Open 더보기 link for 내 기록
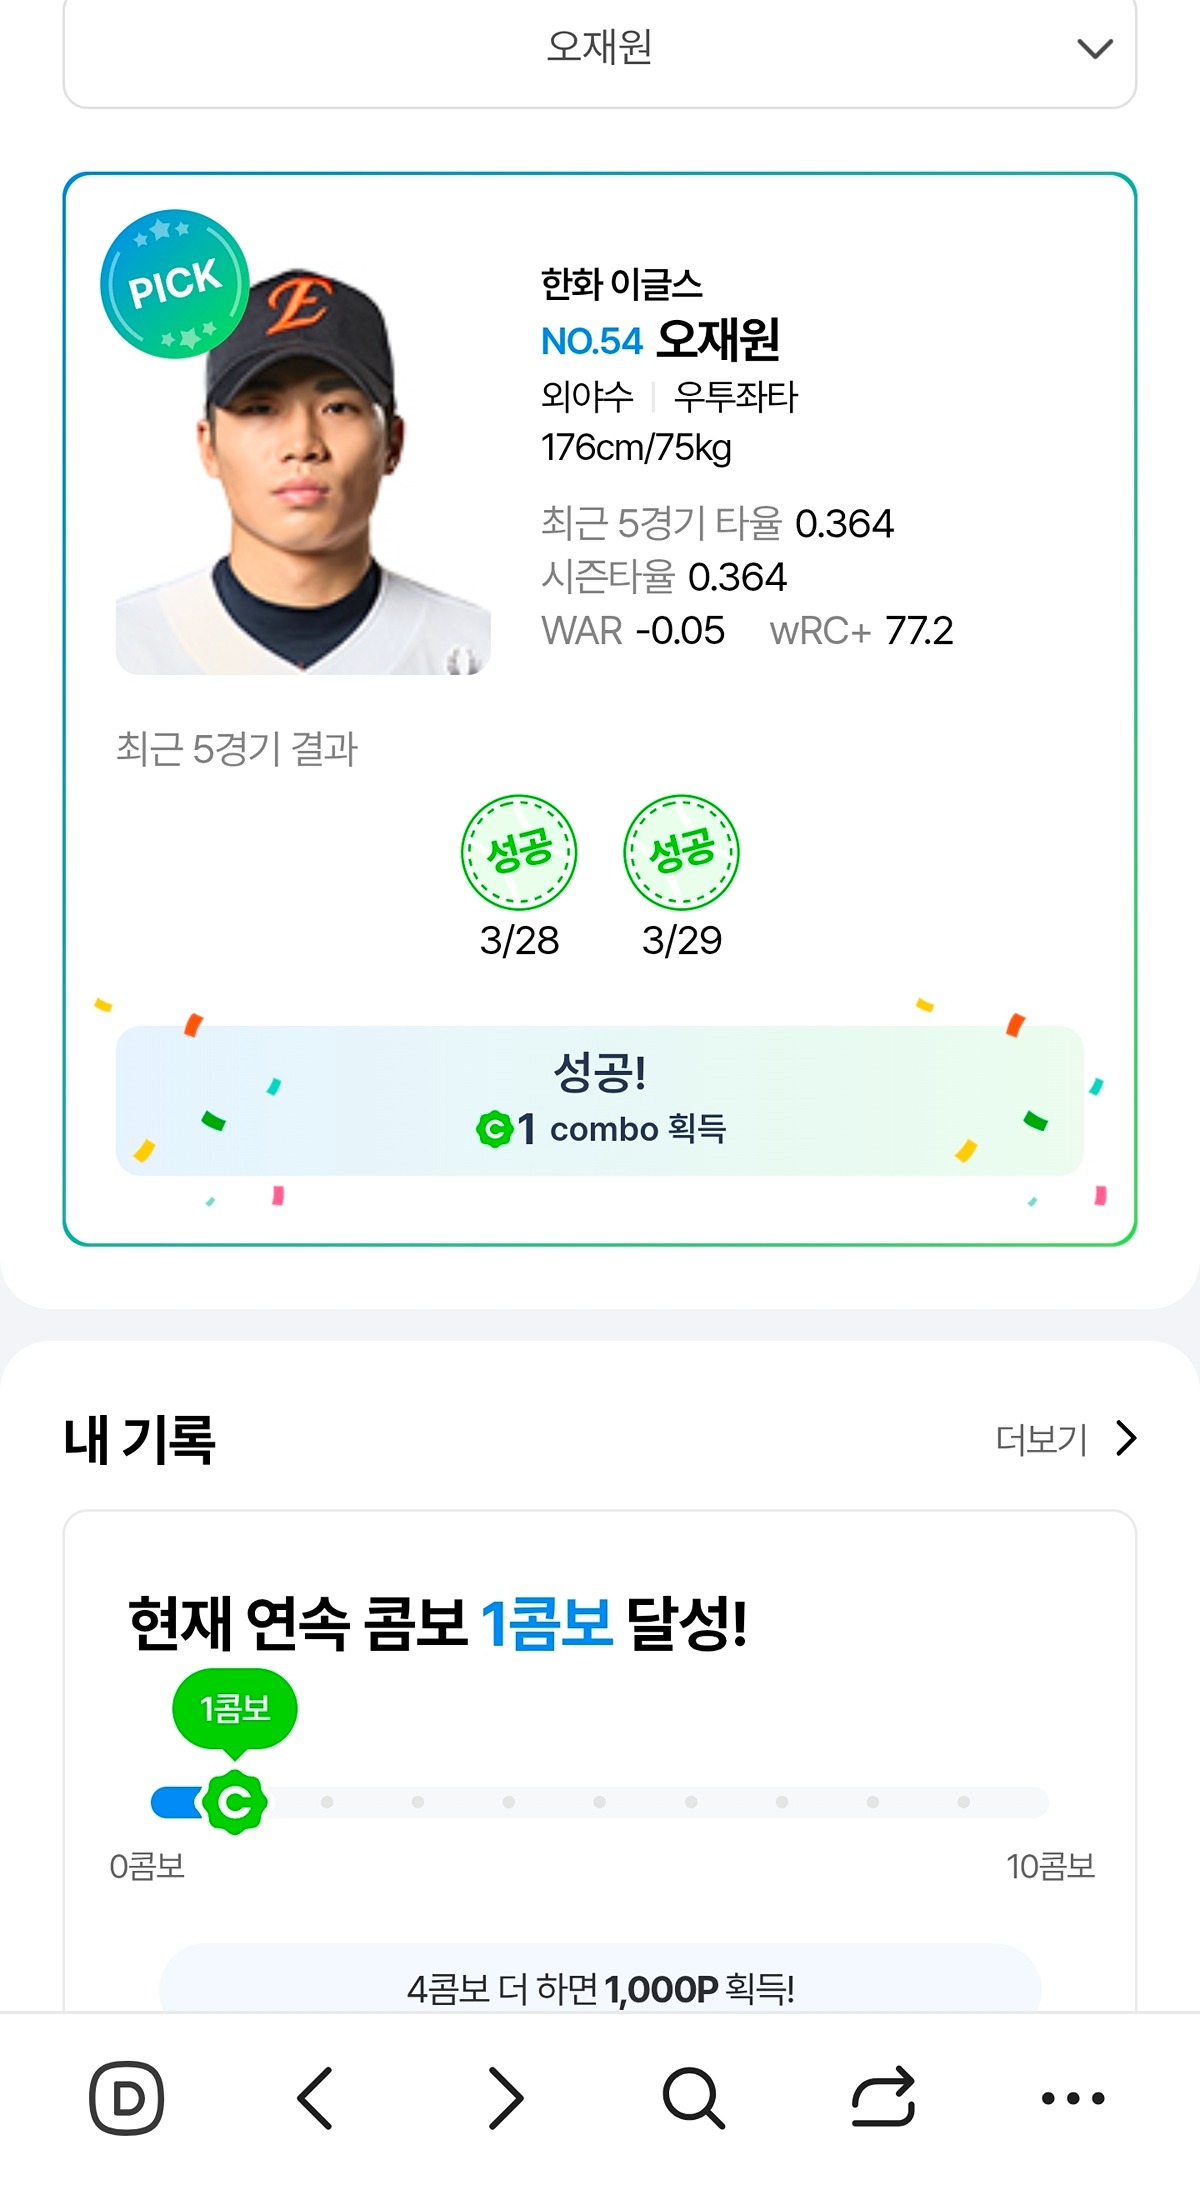Screen dimensions: 1200x2185 pyautogui.click(x=1042, y=1439)
